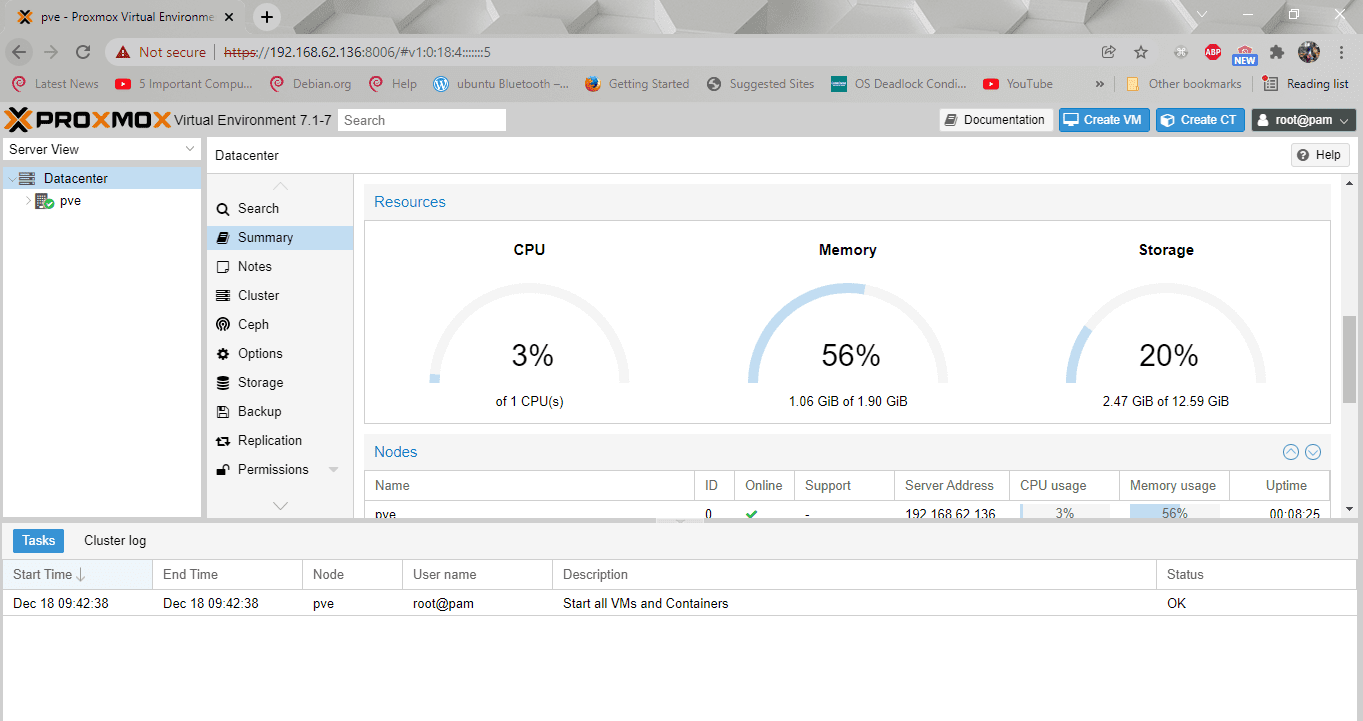
Task: Switch to the Cluster log tab
Action: click(115, 541)
